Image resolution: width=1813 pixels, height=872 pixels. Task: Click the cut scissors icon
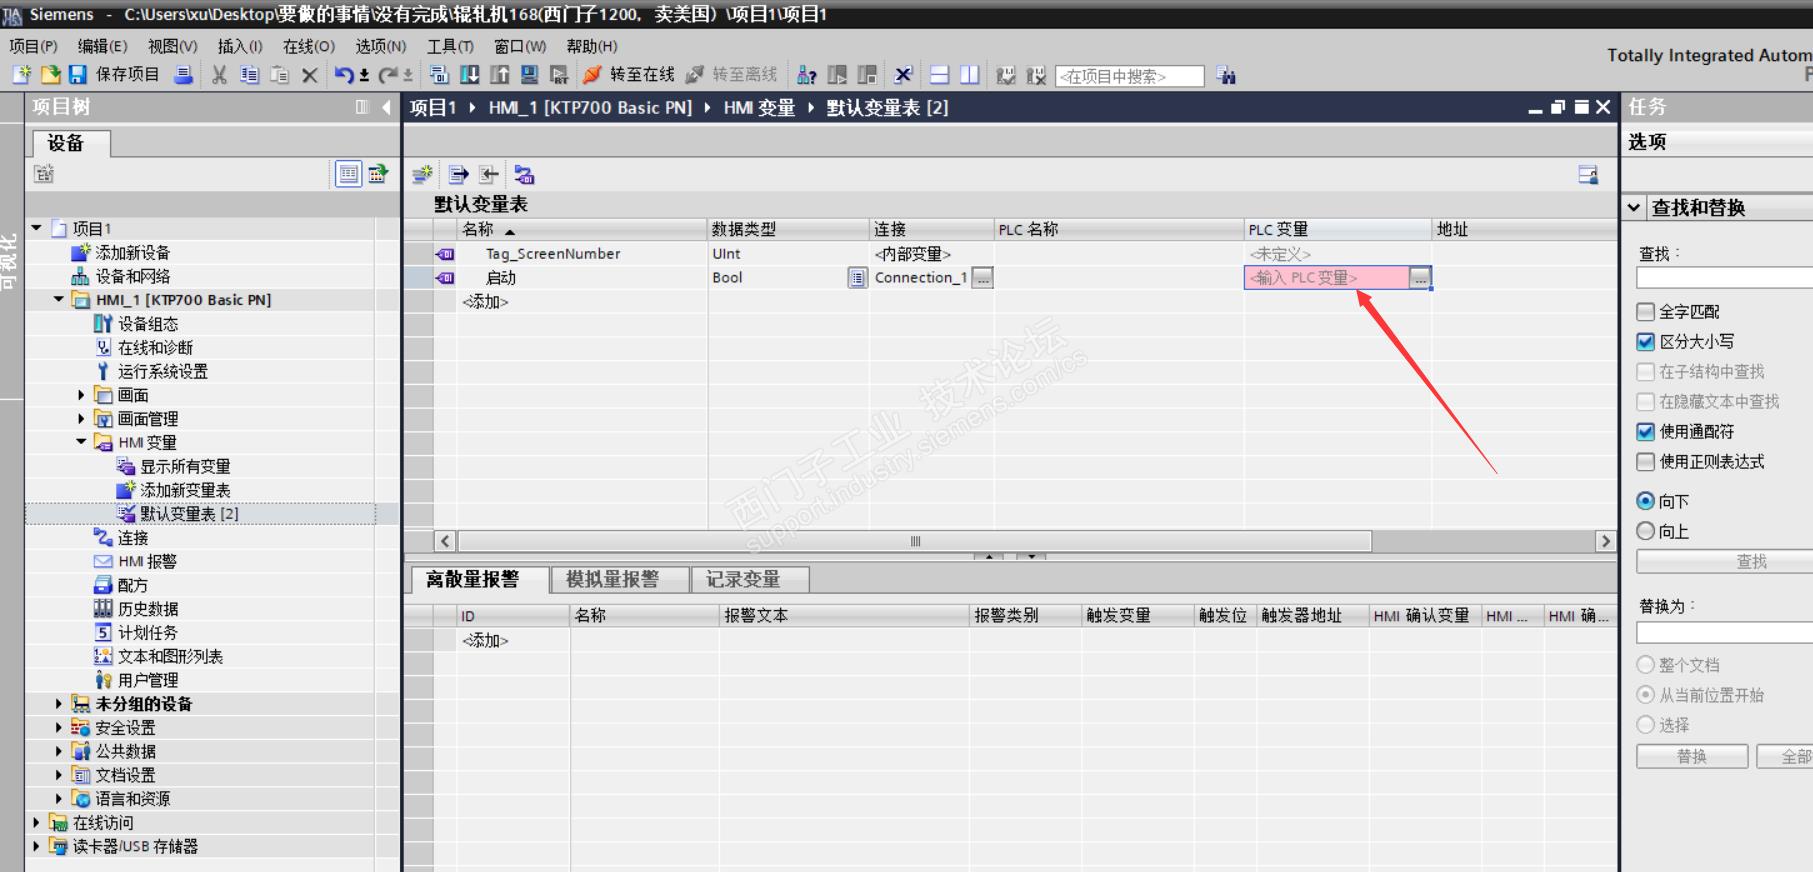[x=219, y=75]
